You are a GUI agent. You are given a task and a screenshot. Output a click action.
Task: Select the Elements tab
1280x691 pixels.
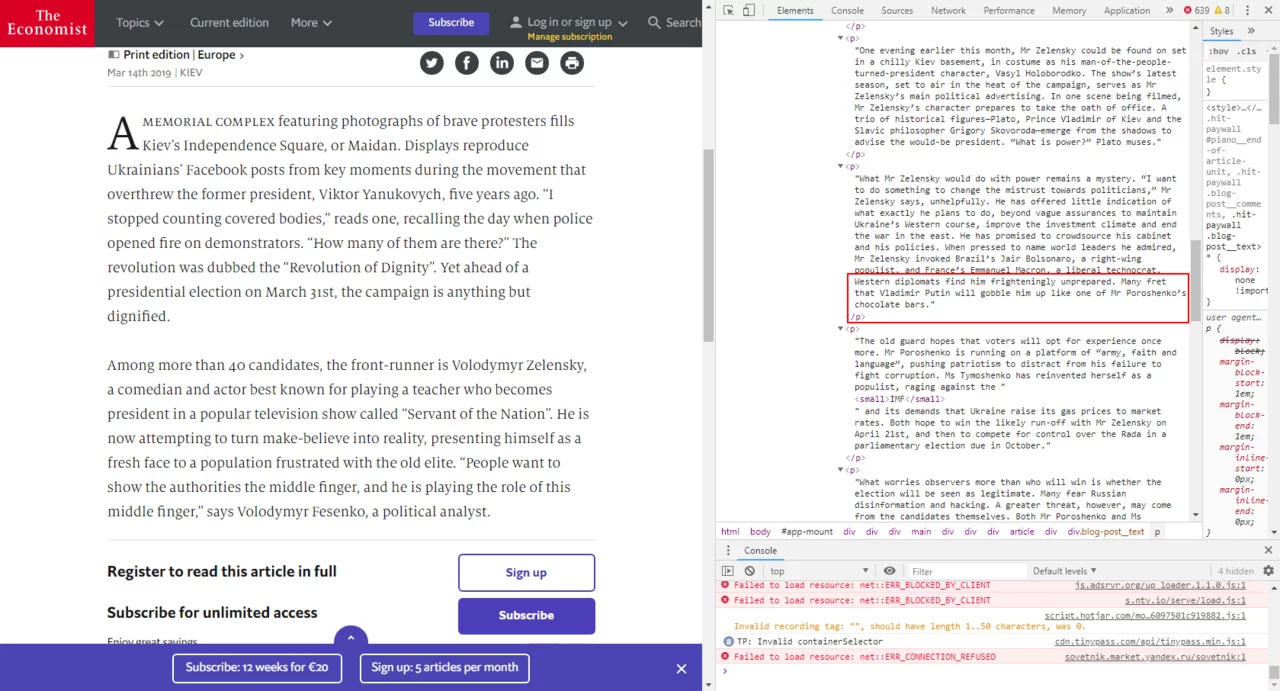pyautogui.click(x=795, y=10)
